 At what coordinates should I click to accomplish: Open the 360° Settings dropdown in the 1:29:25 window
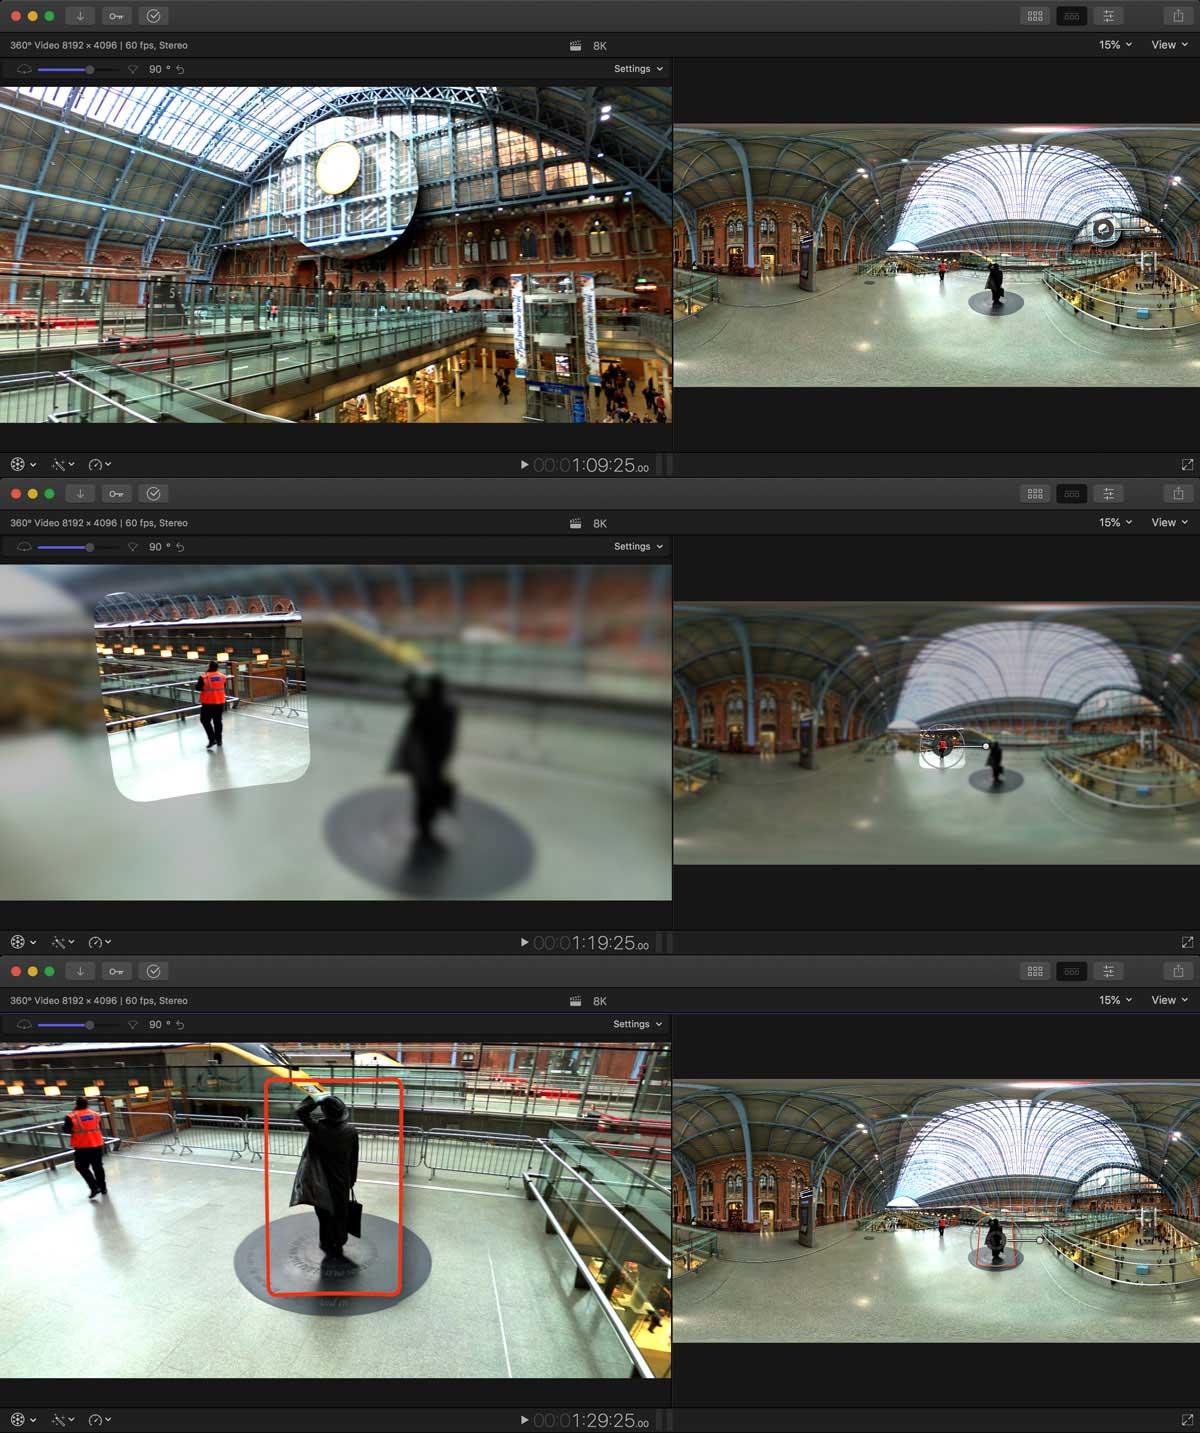pyautogui.click(x=637, y=1025)
